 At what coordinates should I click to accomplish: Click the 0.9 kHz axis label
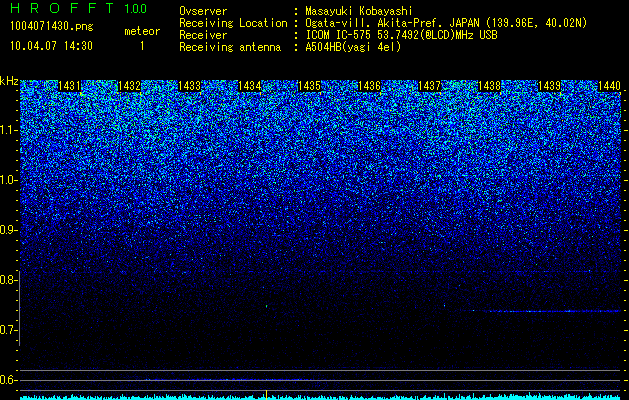(x=8, y=230)
